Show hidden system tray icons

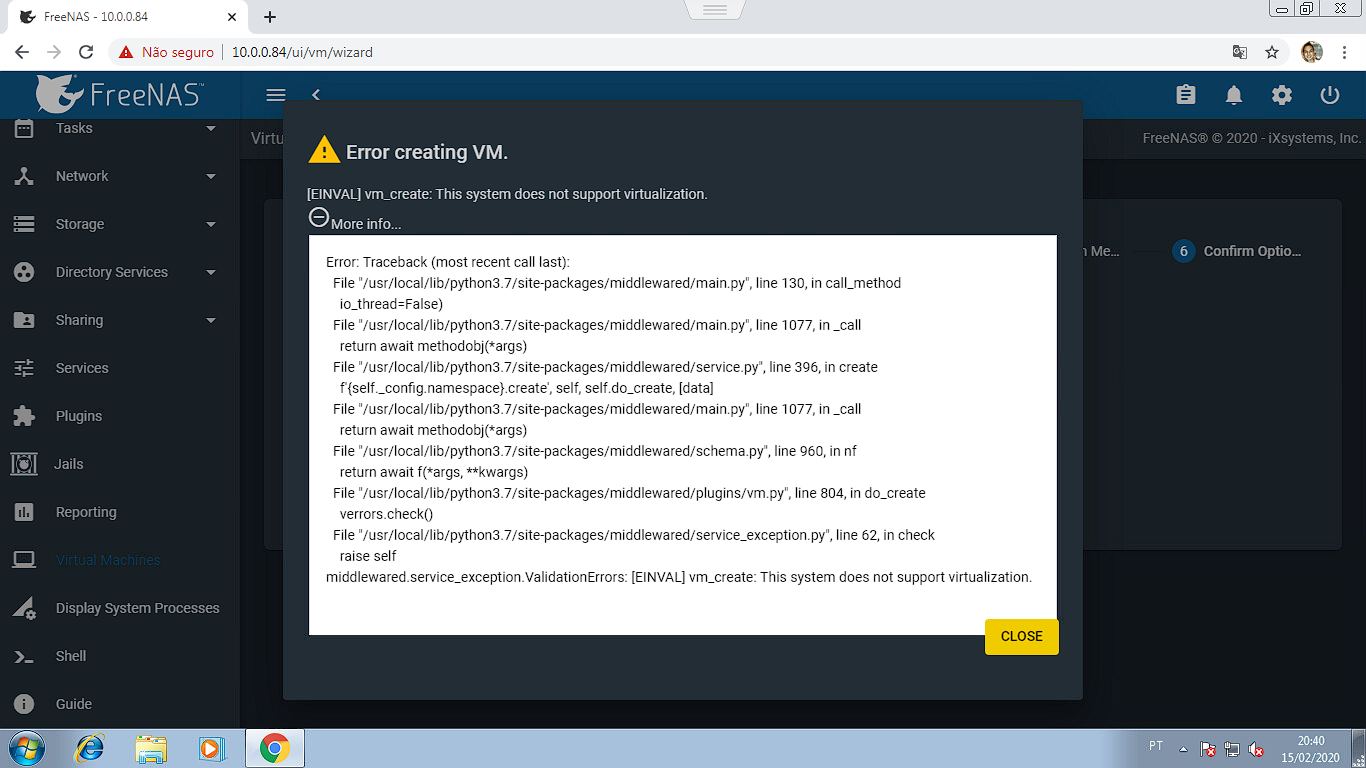point(1184,749)
